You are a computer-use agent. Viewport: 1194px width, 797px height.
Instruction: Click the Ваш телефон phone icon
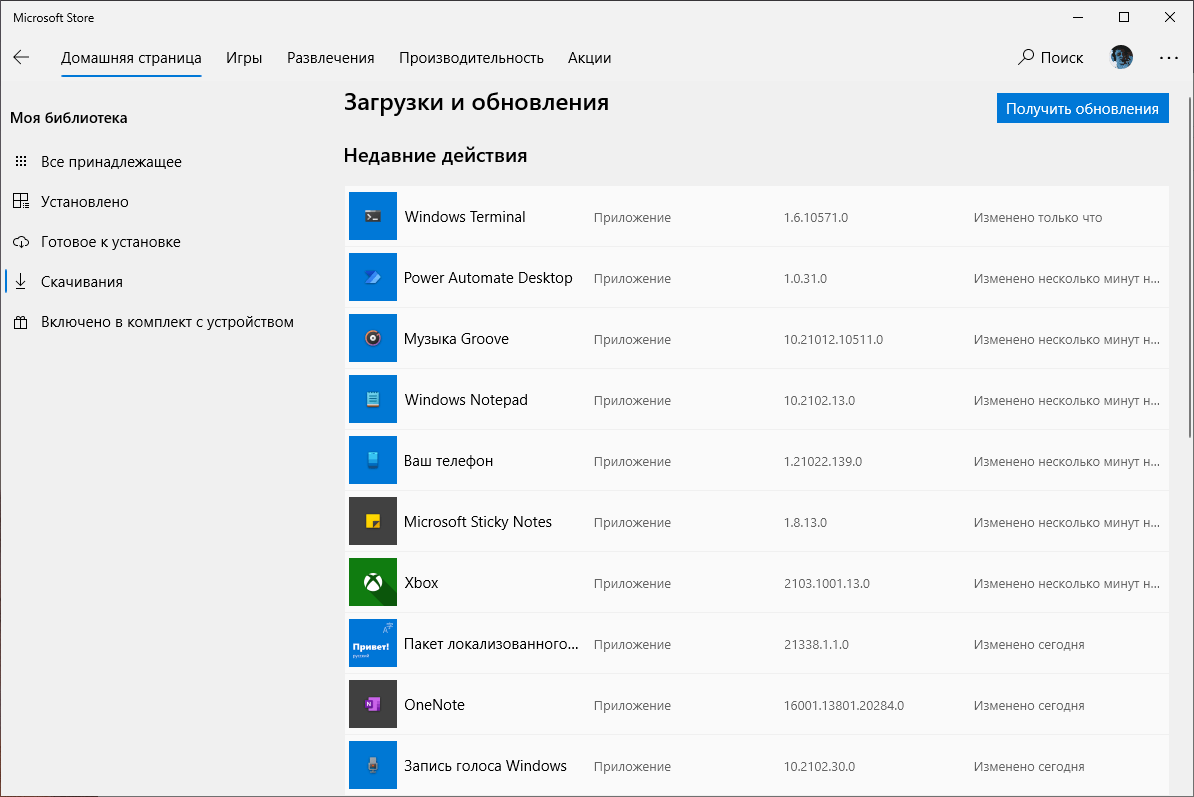(x=372, y=460)
